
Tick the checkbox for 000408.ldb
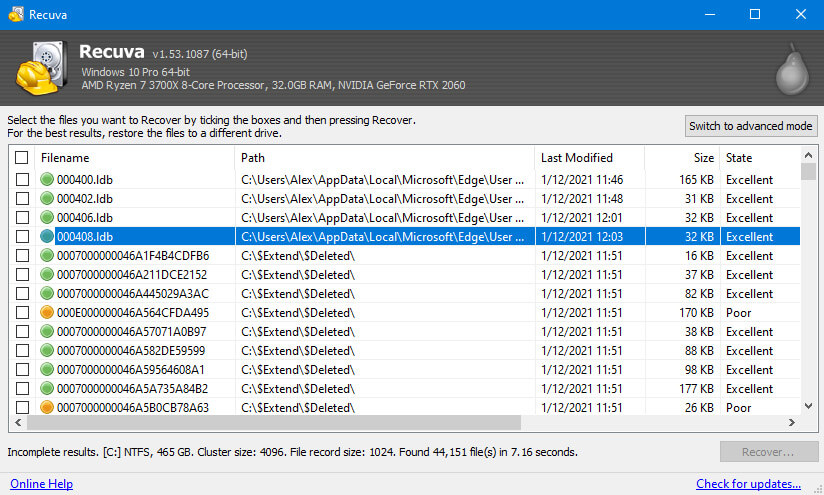(x=22, y=236)
